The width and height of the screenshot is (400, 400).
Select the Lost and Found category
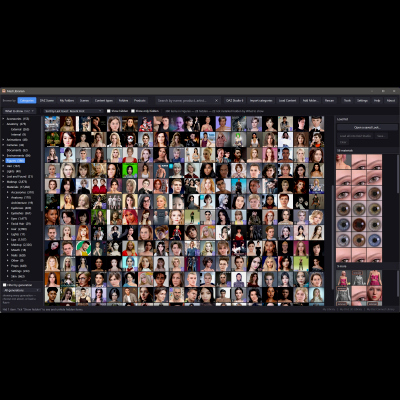click(20, 176)
